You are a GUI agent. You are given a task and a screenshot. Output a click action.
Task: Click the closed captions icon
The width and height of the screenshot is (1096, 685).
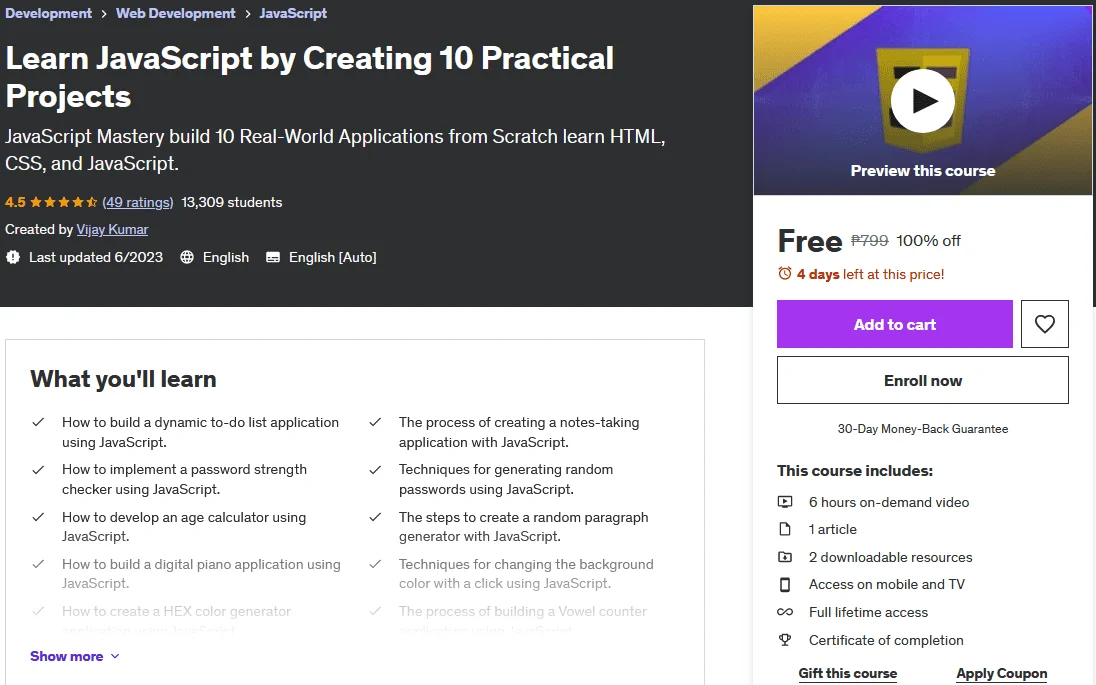(x=273, y=257)
